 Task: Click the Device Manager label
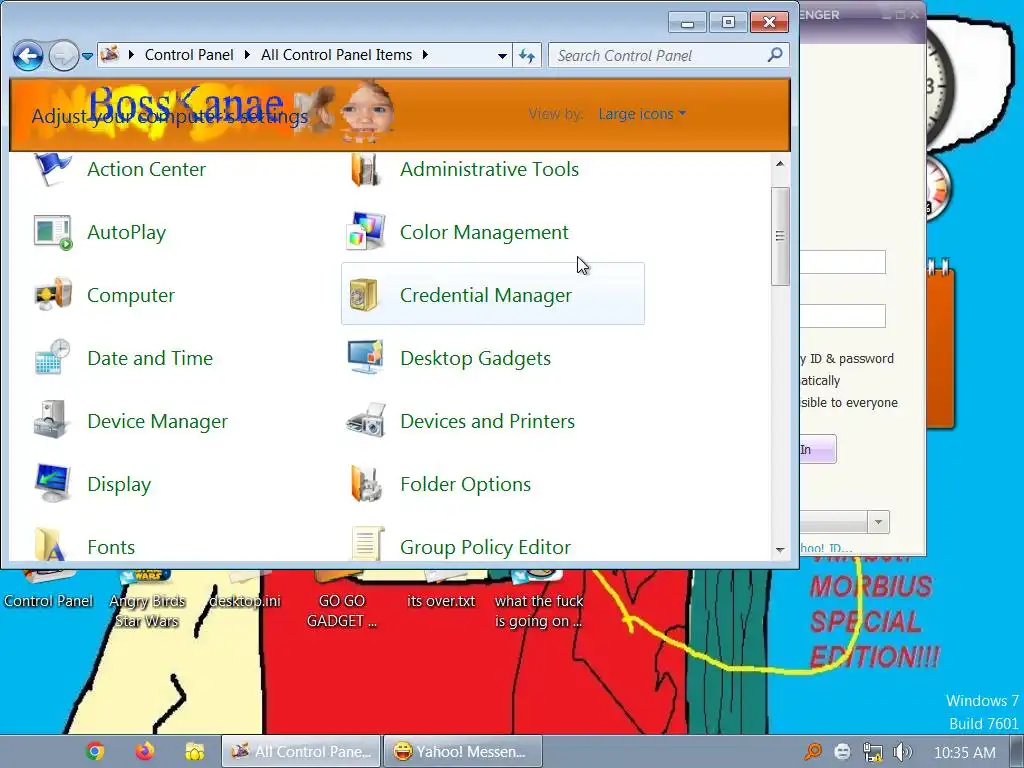157,421
